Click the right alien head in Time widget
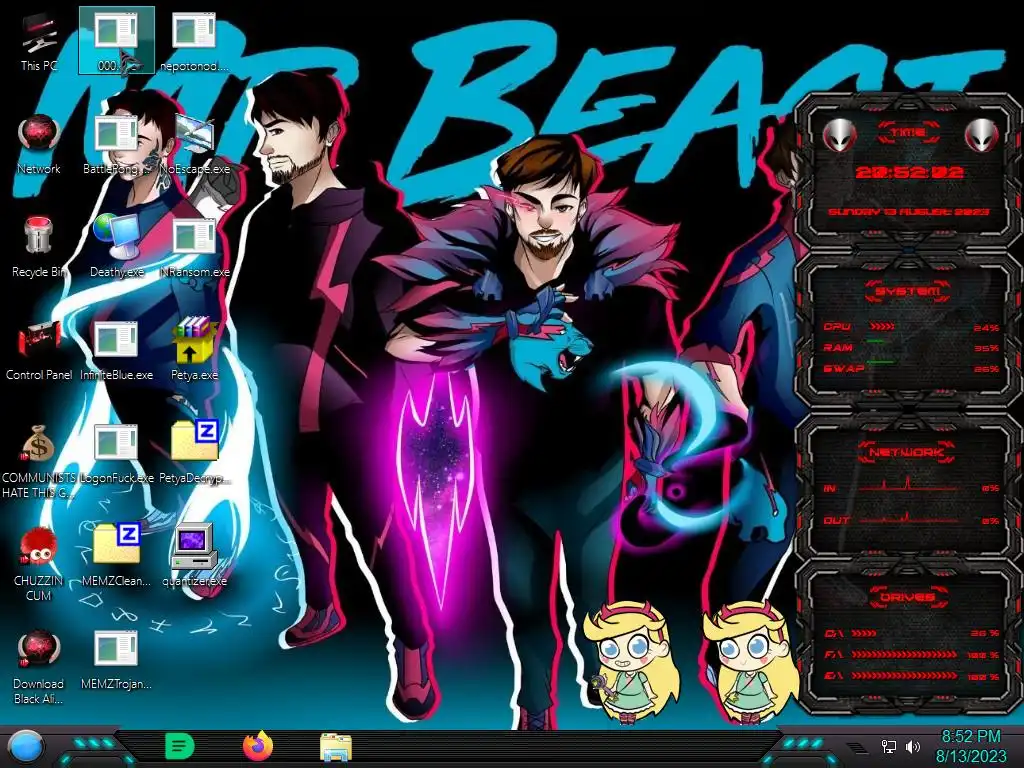This screenshot has height=768, width=1024. [x=981, y=136]
